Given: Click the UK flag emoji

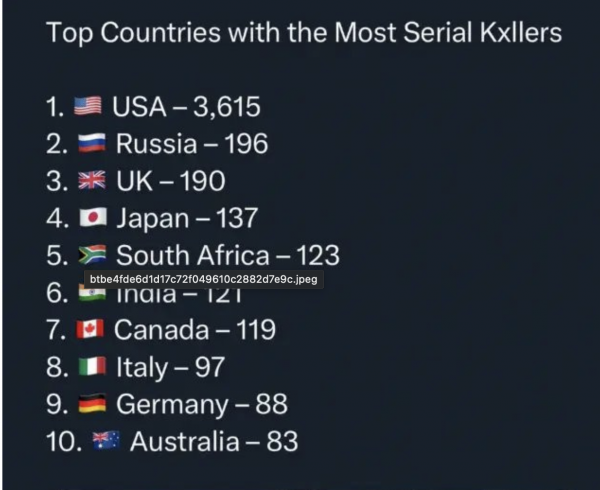Looking at the screenshot, I should [92, 180].
